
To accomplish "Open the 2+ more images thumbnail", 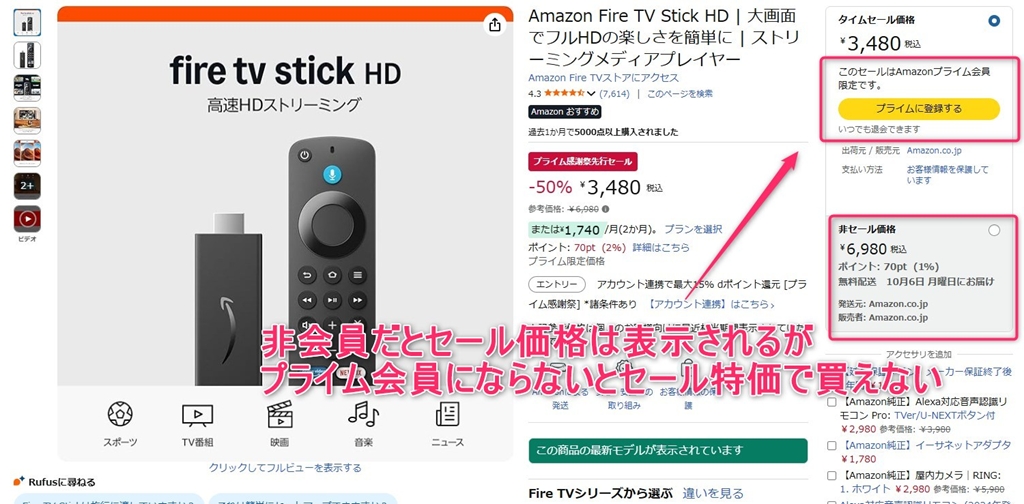I will (x=27, y=186).
